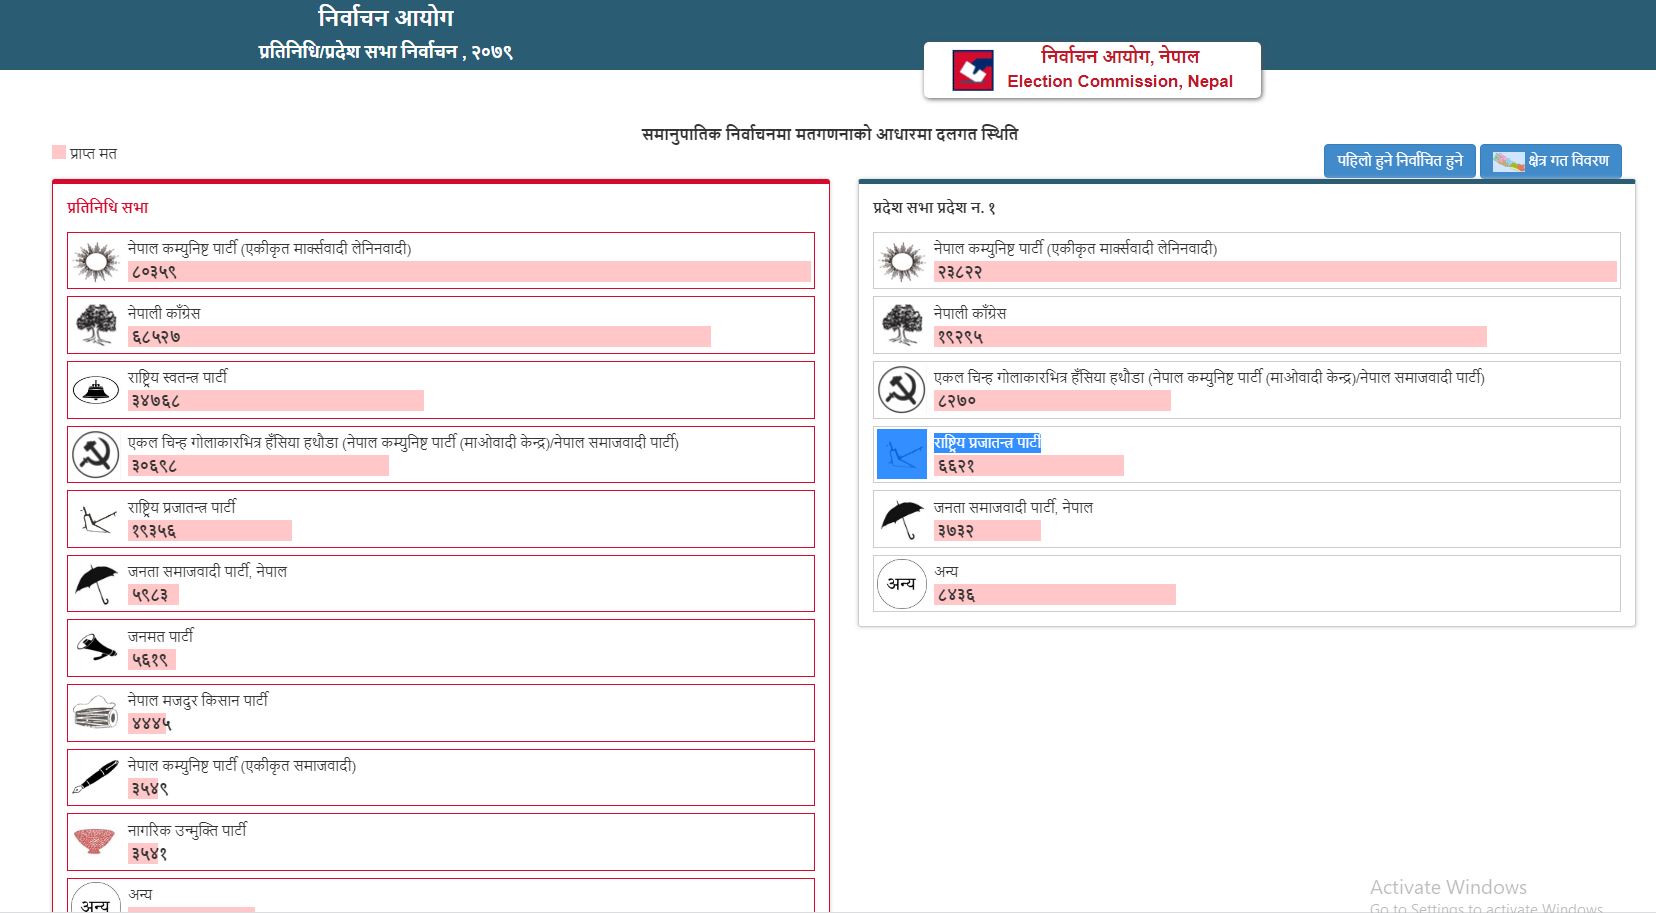Click the pink प्राप्त मत legend swatch
The image size is (1656, 913).
tap(59, 153)
